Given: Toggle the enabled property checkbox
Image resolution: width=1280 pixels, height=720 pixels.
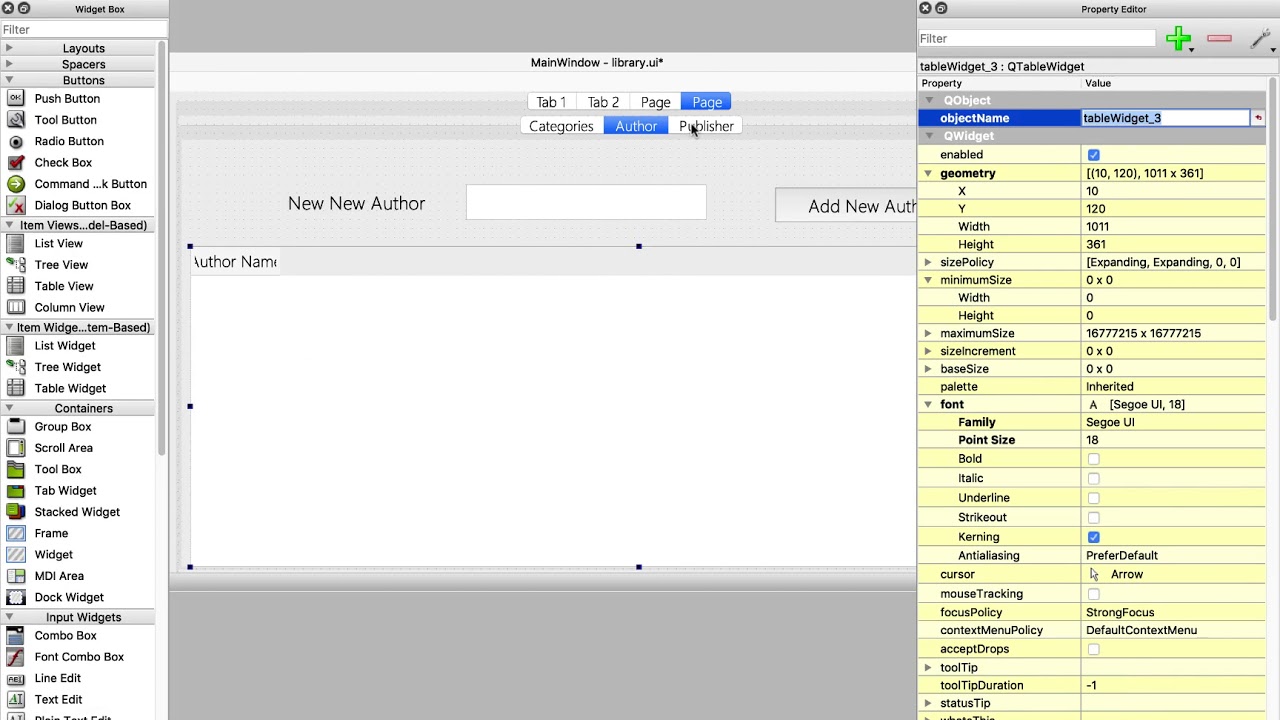Looking at the screenshot, I should (1093, 155).
